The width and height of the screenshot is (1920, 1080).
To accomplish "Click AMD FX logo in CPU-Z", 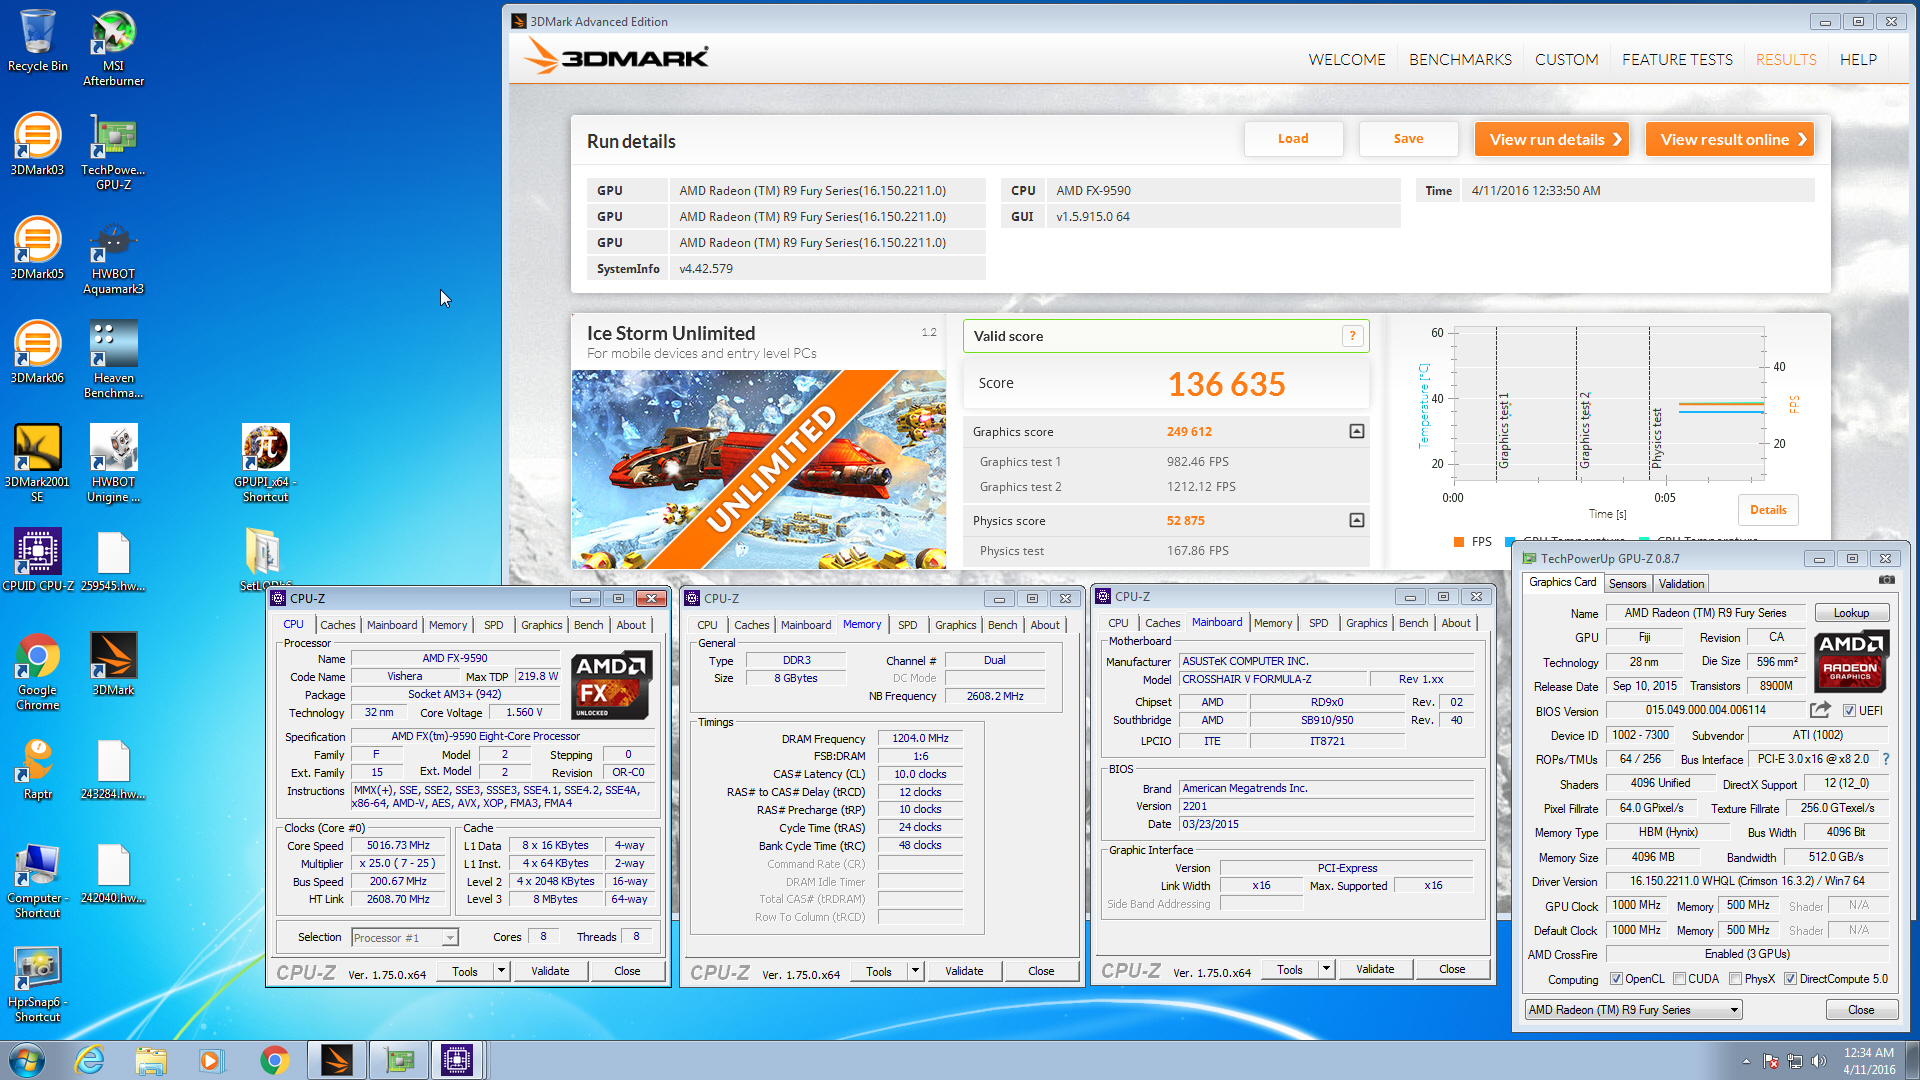I will tap(612, 685).
